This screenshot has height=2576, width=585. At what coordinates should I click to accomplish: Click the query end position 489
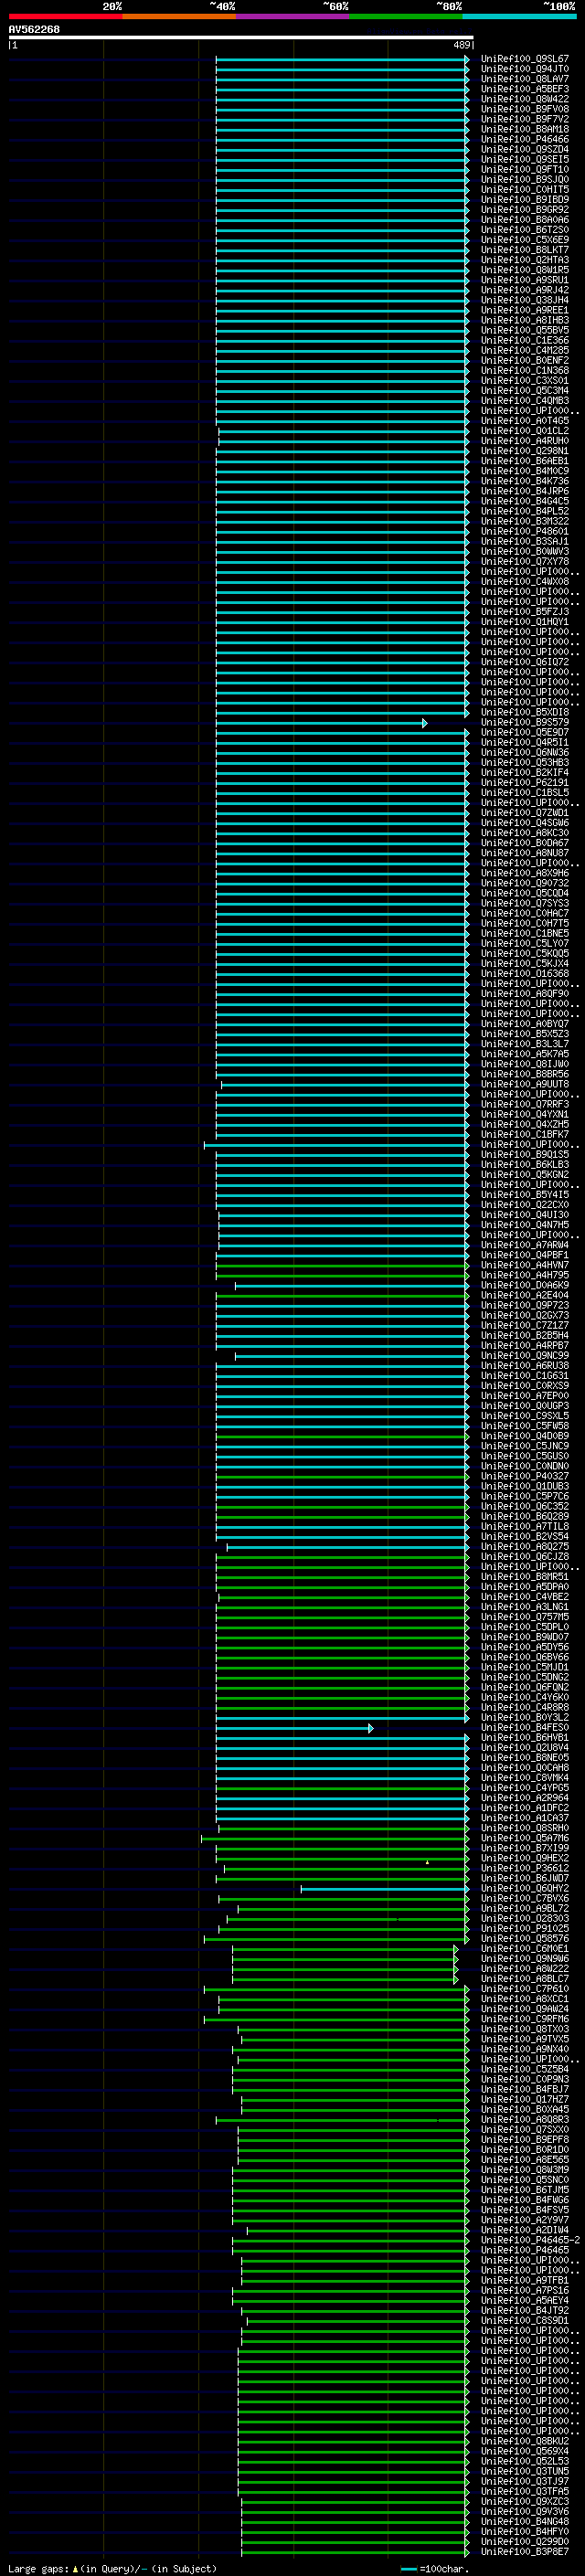point(462,45)
